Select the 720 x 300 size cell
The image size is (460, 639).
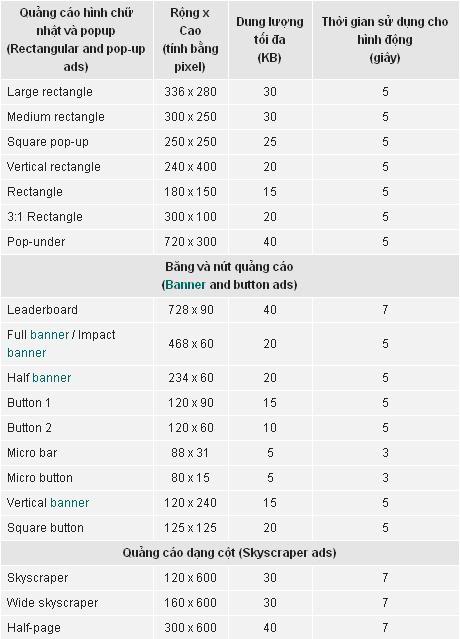point(190,242)
